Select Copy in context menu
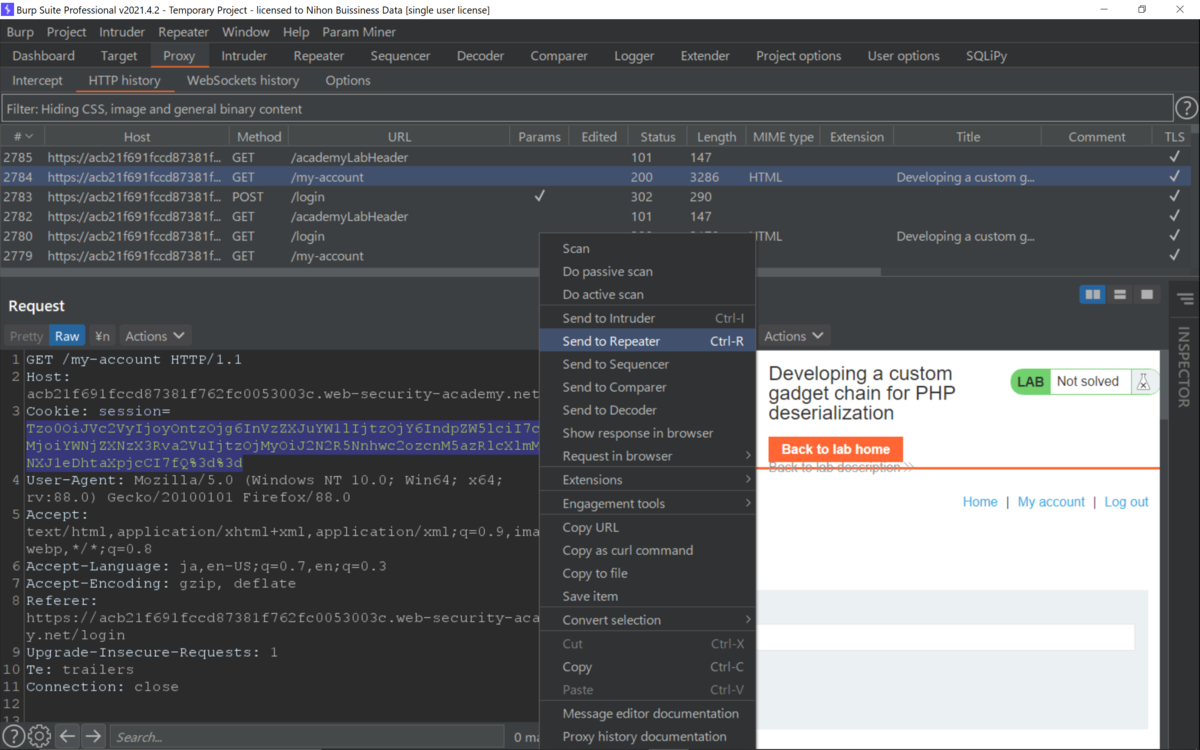 tap(647, 667)
